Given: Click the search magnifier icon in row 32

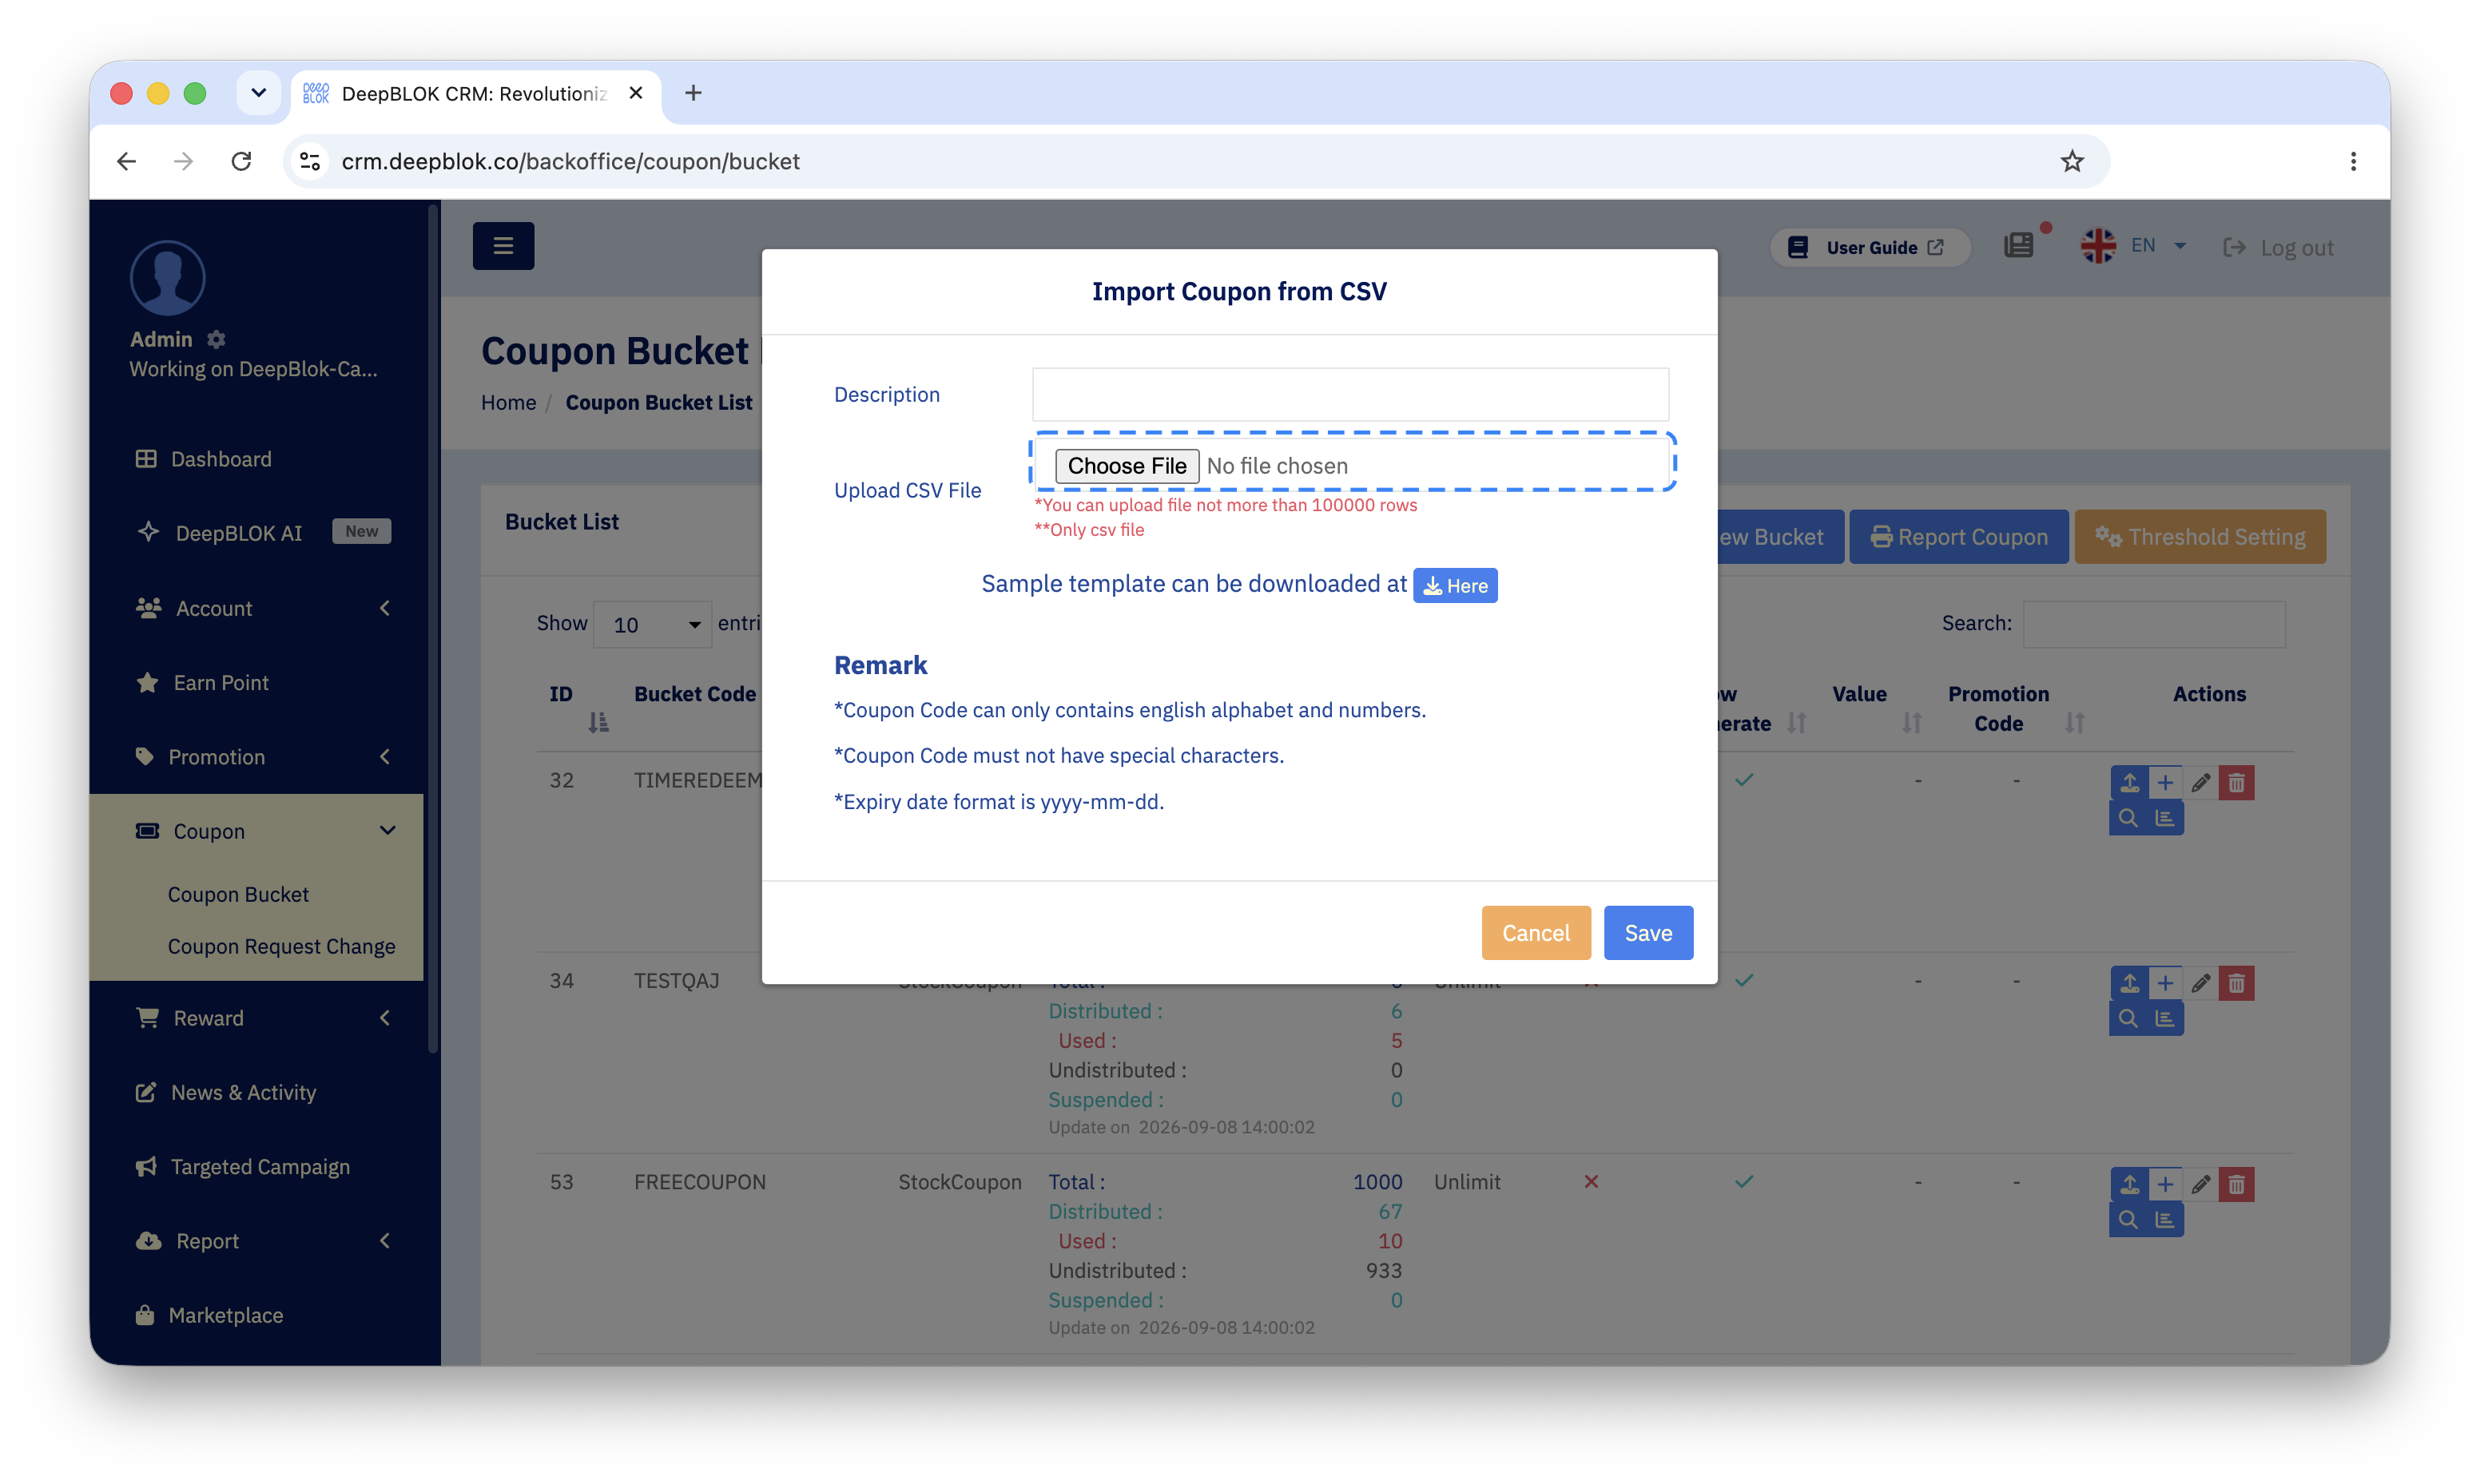Looking at the screenshot, I should point(2129,819).
